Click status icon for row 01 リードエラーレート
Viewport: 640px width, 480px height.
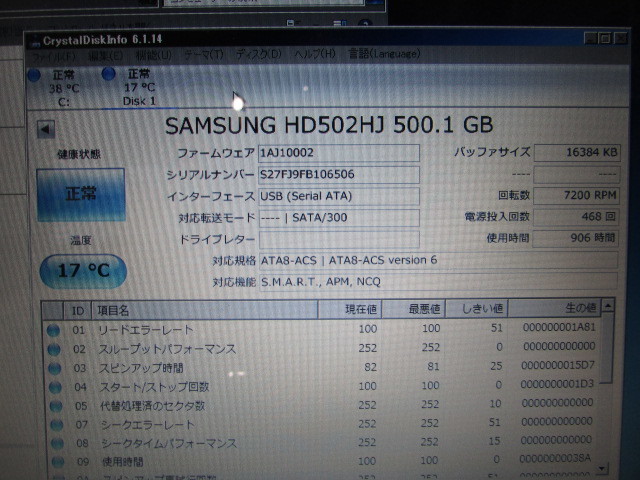pyautogui.click(x=53, y=331)
